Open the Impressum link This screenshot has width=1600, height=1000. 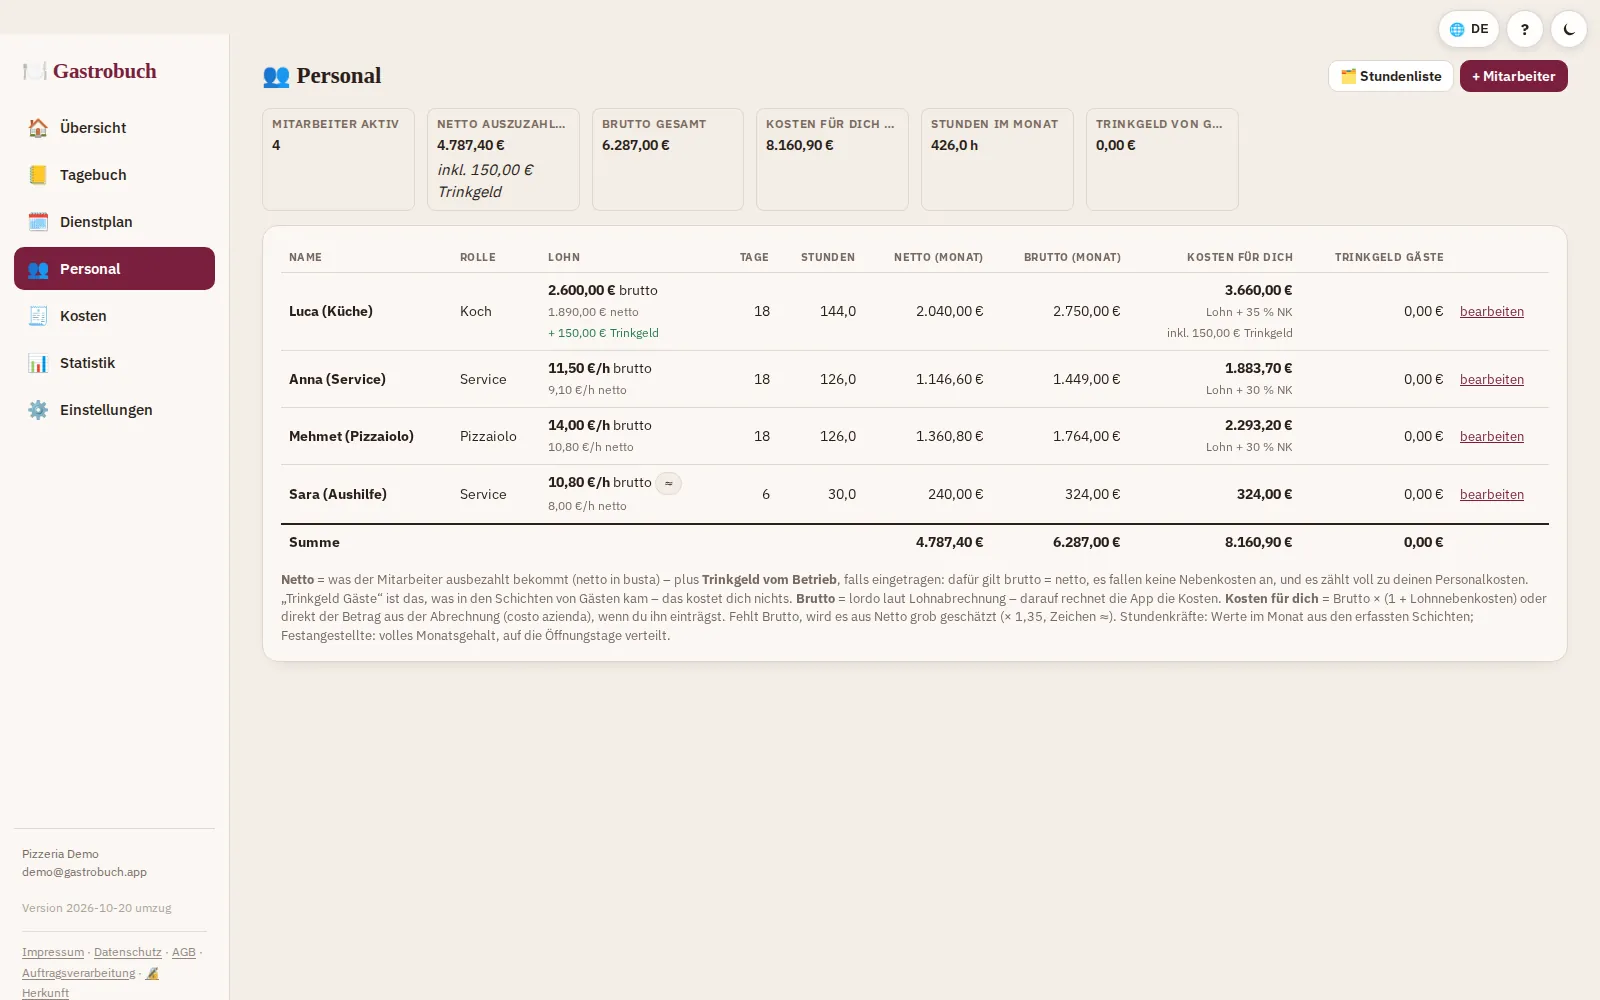(x=53, y=952)
